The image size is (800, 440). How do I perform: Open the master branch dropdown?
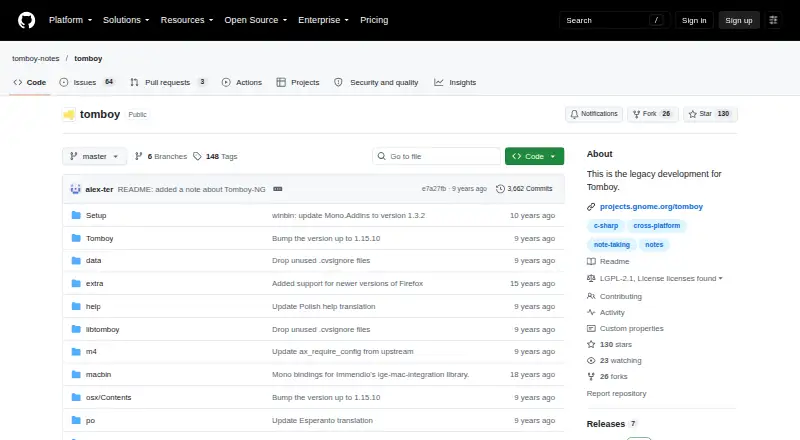coord(94,156)
